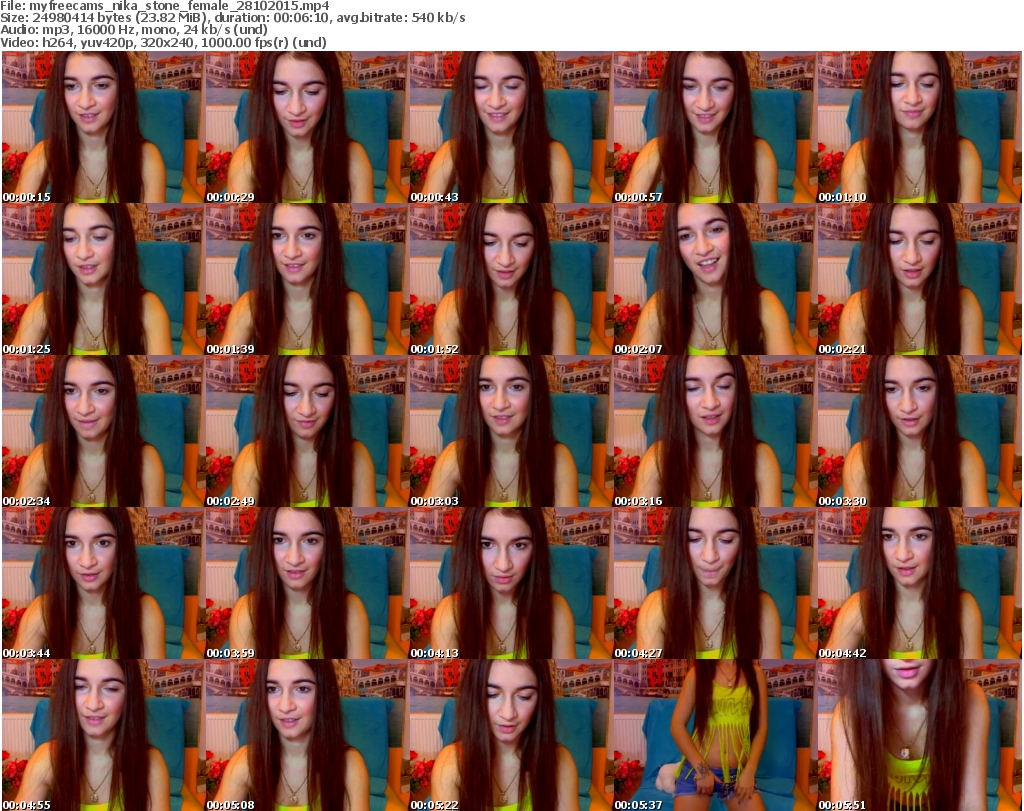Image resolution: width=1024 pixels, height=811 pixels.
Task: Open the thumbnail labeled 00:03:30
Action: point(919,432)
